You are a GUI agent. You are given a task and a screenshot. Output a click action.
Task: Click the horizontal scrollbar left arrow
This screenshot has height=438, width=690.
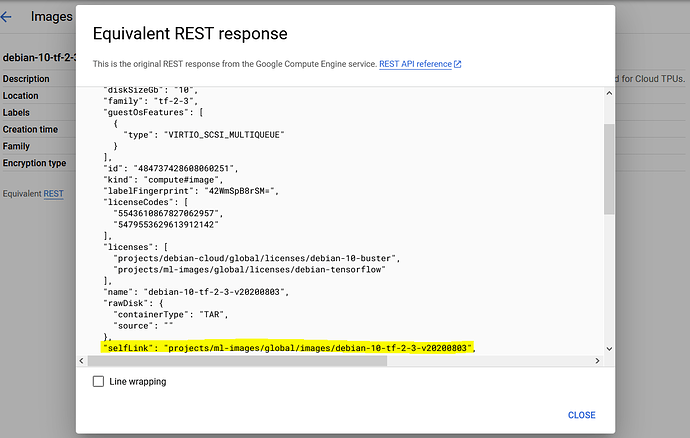[81, 361]
